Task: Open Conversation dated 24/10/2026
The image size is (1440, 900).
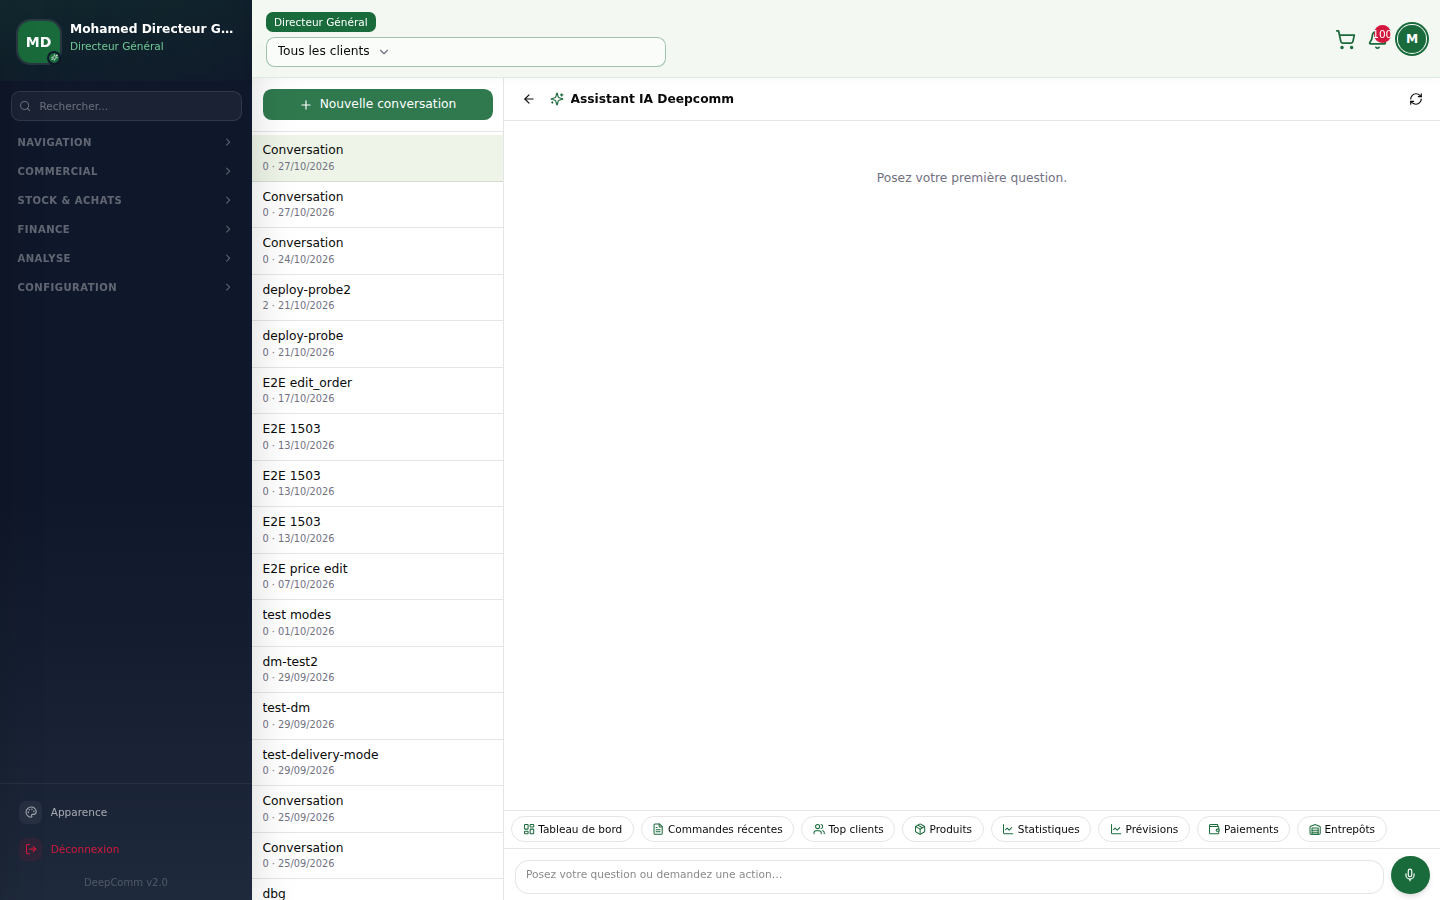Action: [378, 251]
